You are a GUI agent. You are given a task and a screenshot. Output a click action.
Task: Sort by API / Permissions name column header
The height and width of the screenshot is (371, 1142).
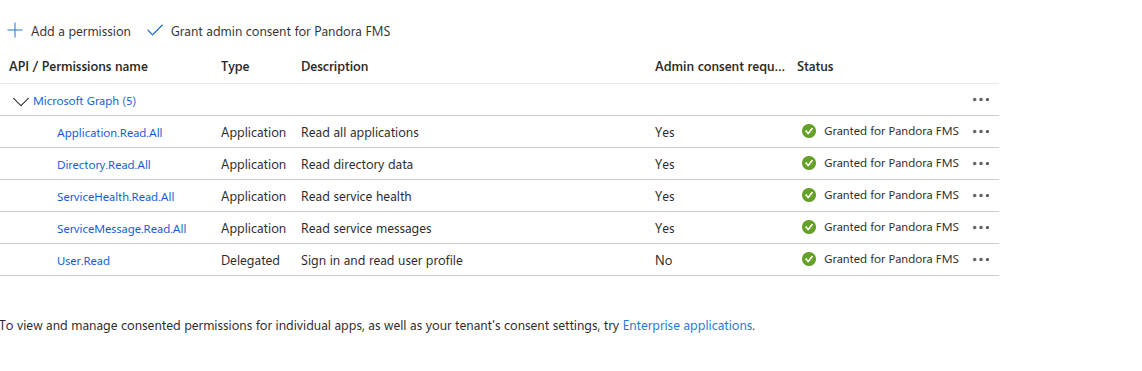pyautogui.click(x=79, y=66)
